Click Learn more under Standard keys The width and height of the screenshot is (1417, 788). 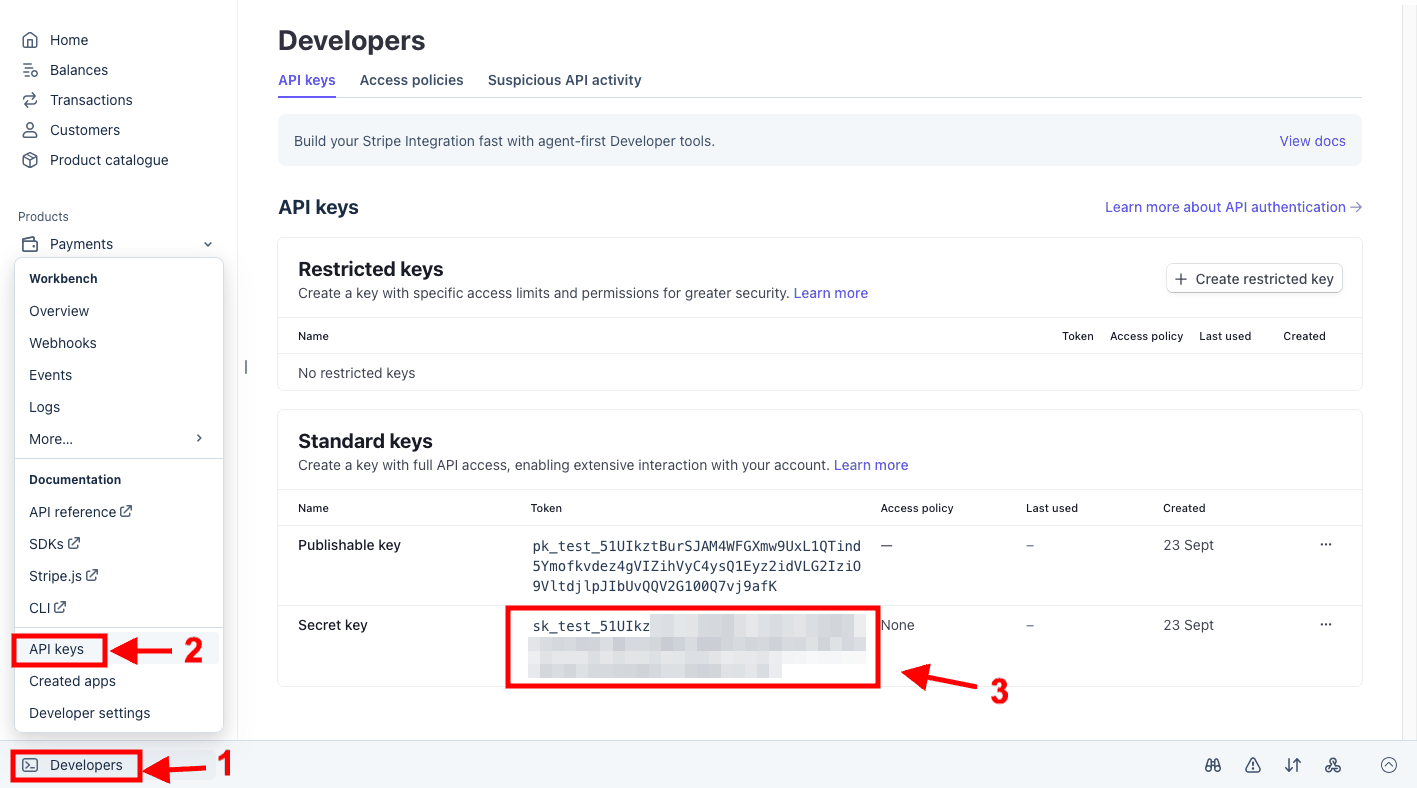pyautogui.click(x=871, y=465)
